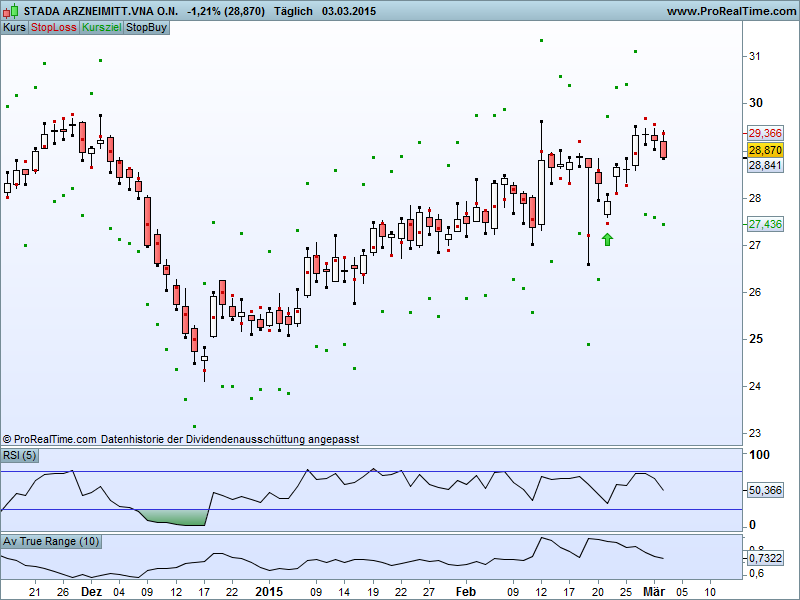Click the red 29,366 price label
This screenshot has width=800, height=600.
(x=765, y=132)
